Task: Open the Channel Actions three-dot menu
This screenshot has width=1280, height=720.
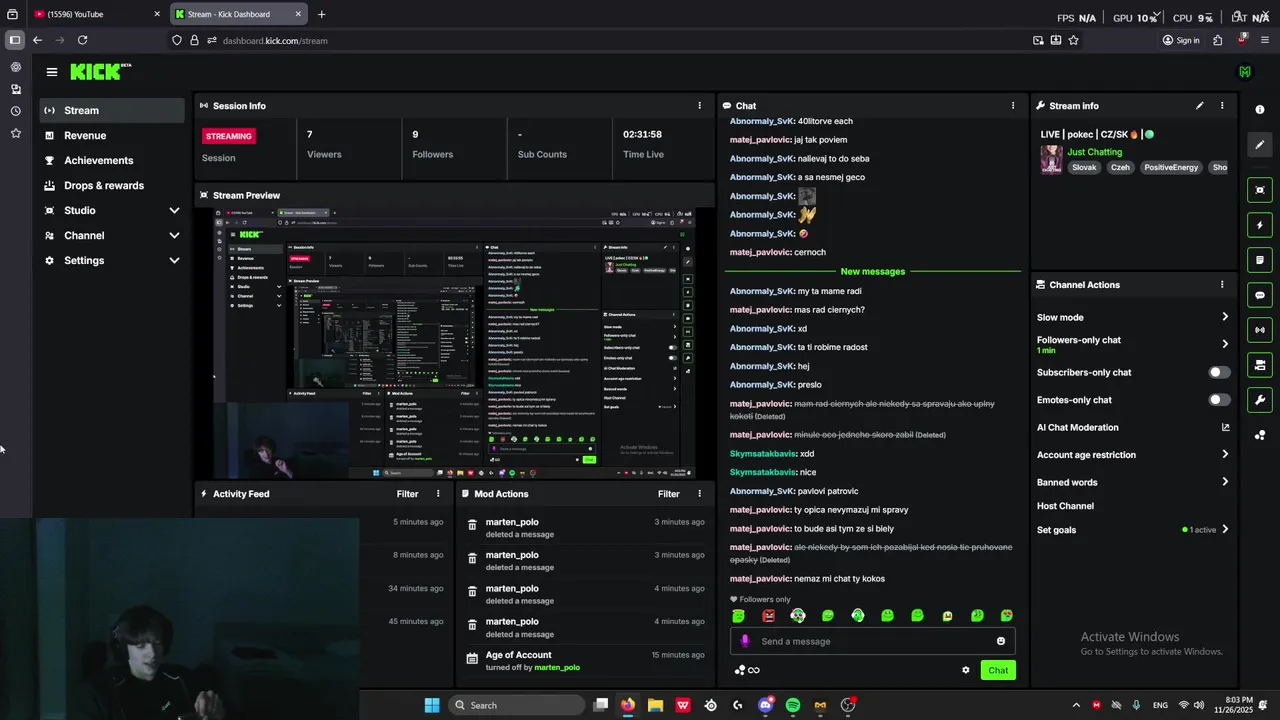Action: [x=1222, y=285]
